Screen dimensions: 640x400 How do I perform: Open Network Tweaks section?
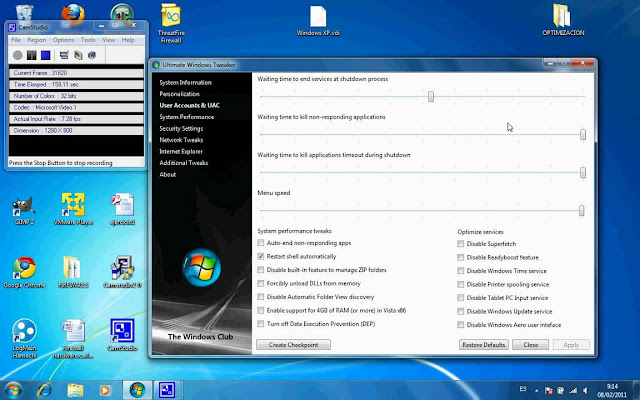[x=181, y=140]
